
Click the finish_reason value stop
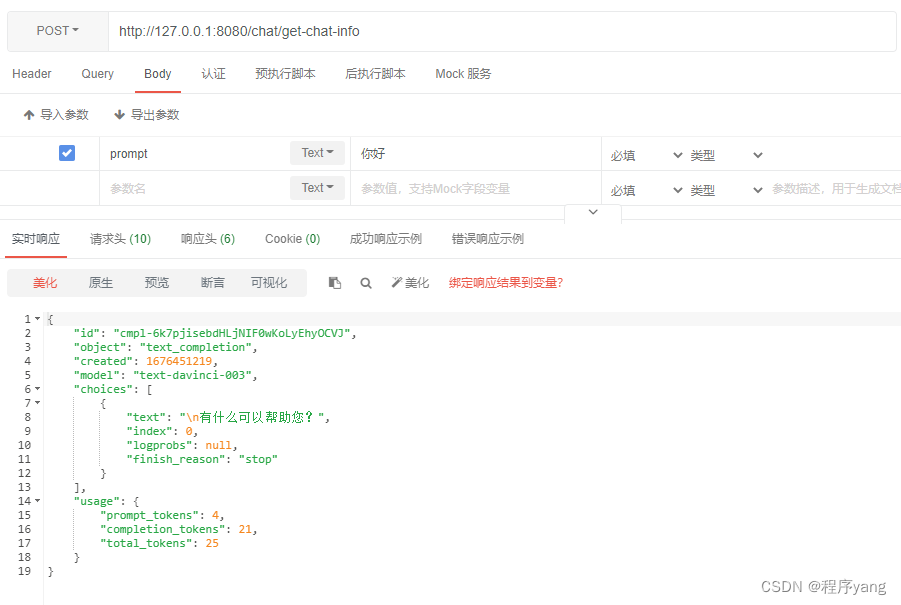coord(258,459)
